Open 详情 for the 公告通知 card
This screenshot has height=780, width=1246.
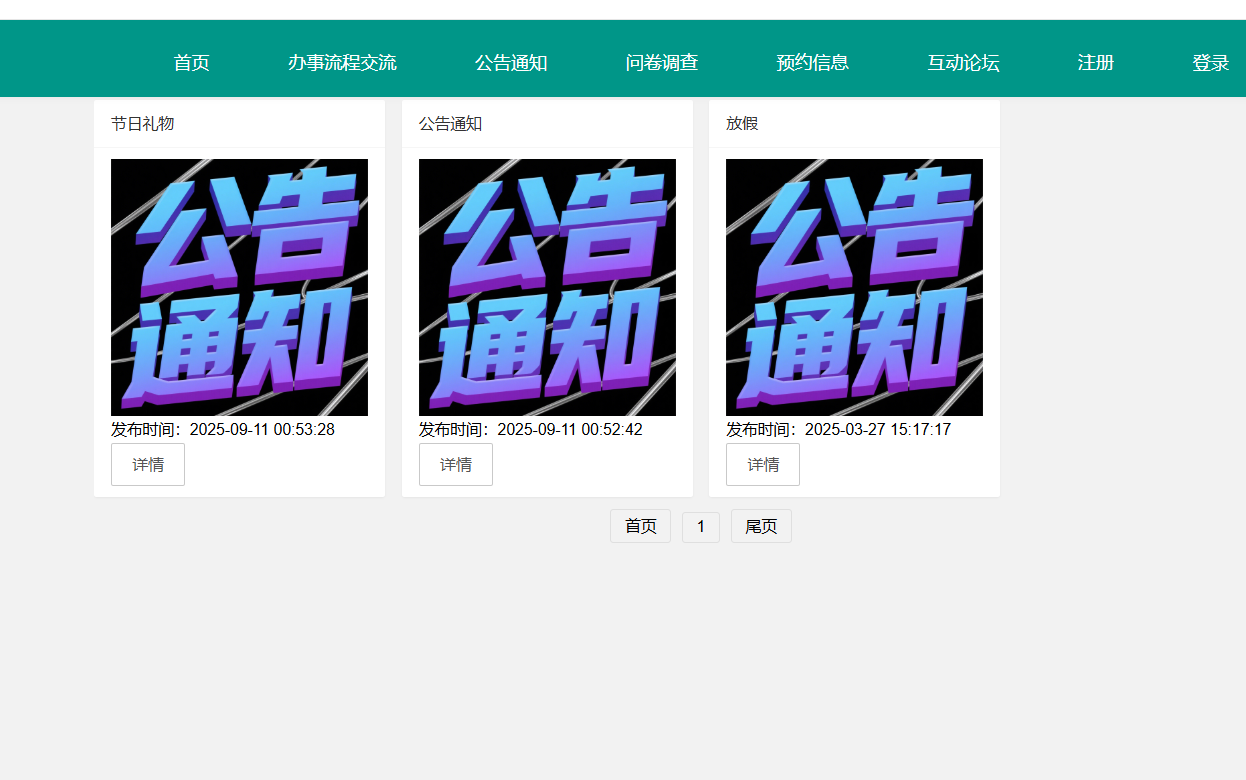point(456,465)
